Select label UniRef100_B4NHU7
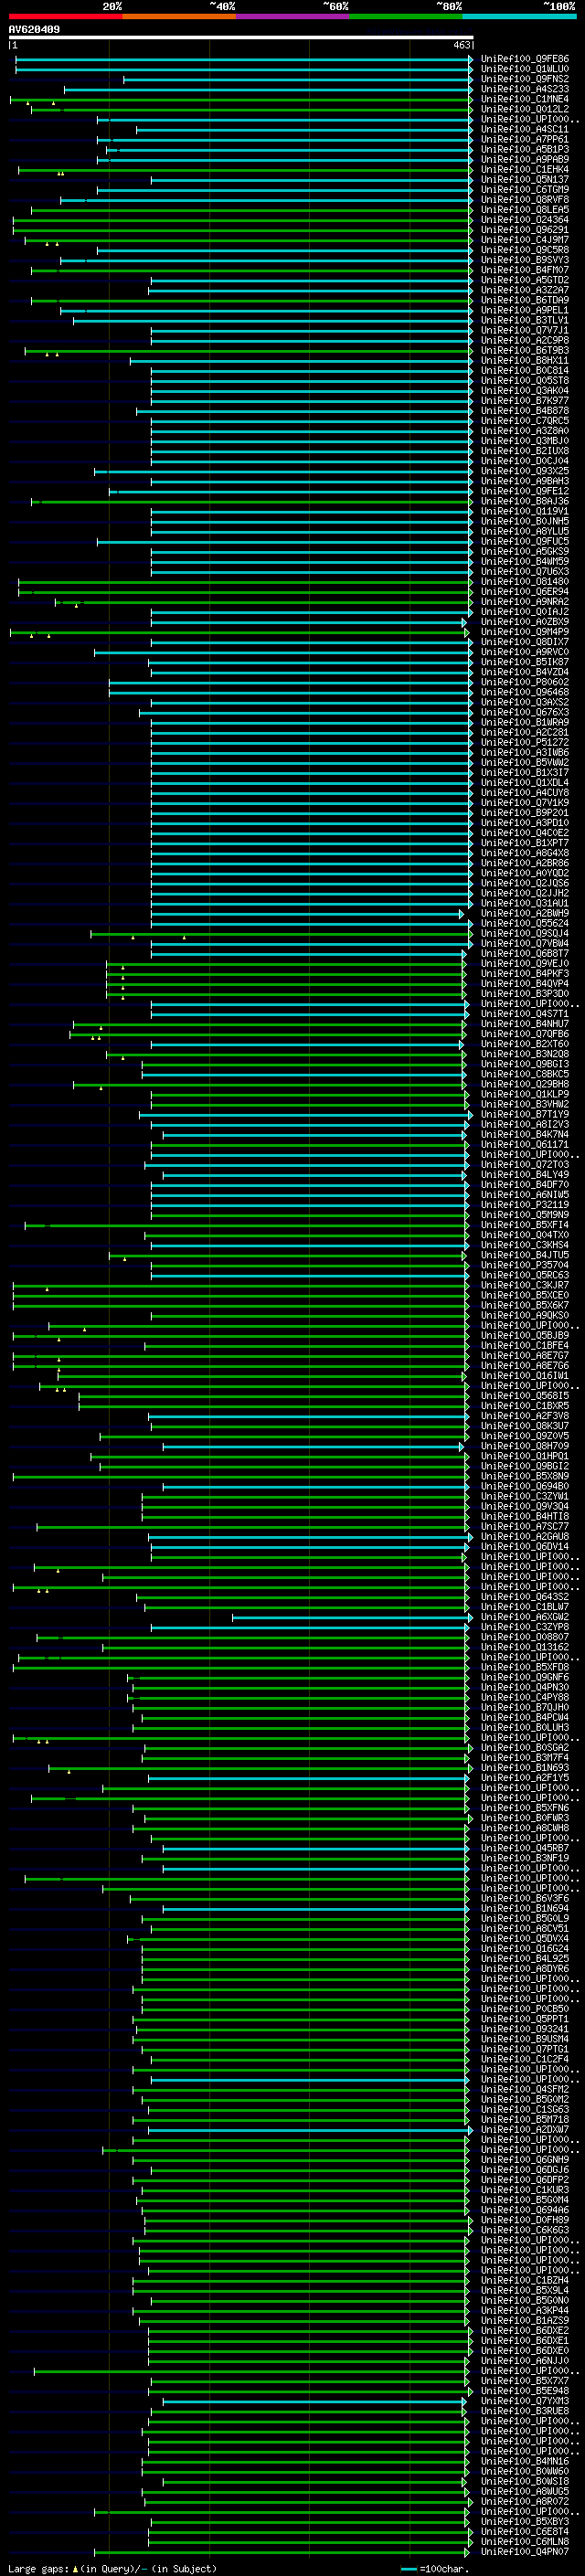 click(x=524, y=1024)
